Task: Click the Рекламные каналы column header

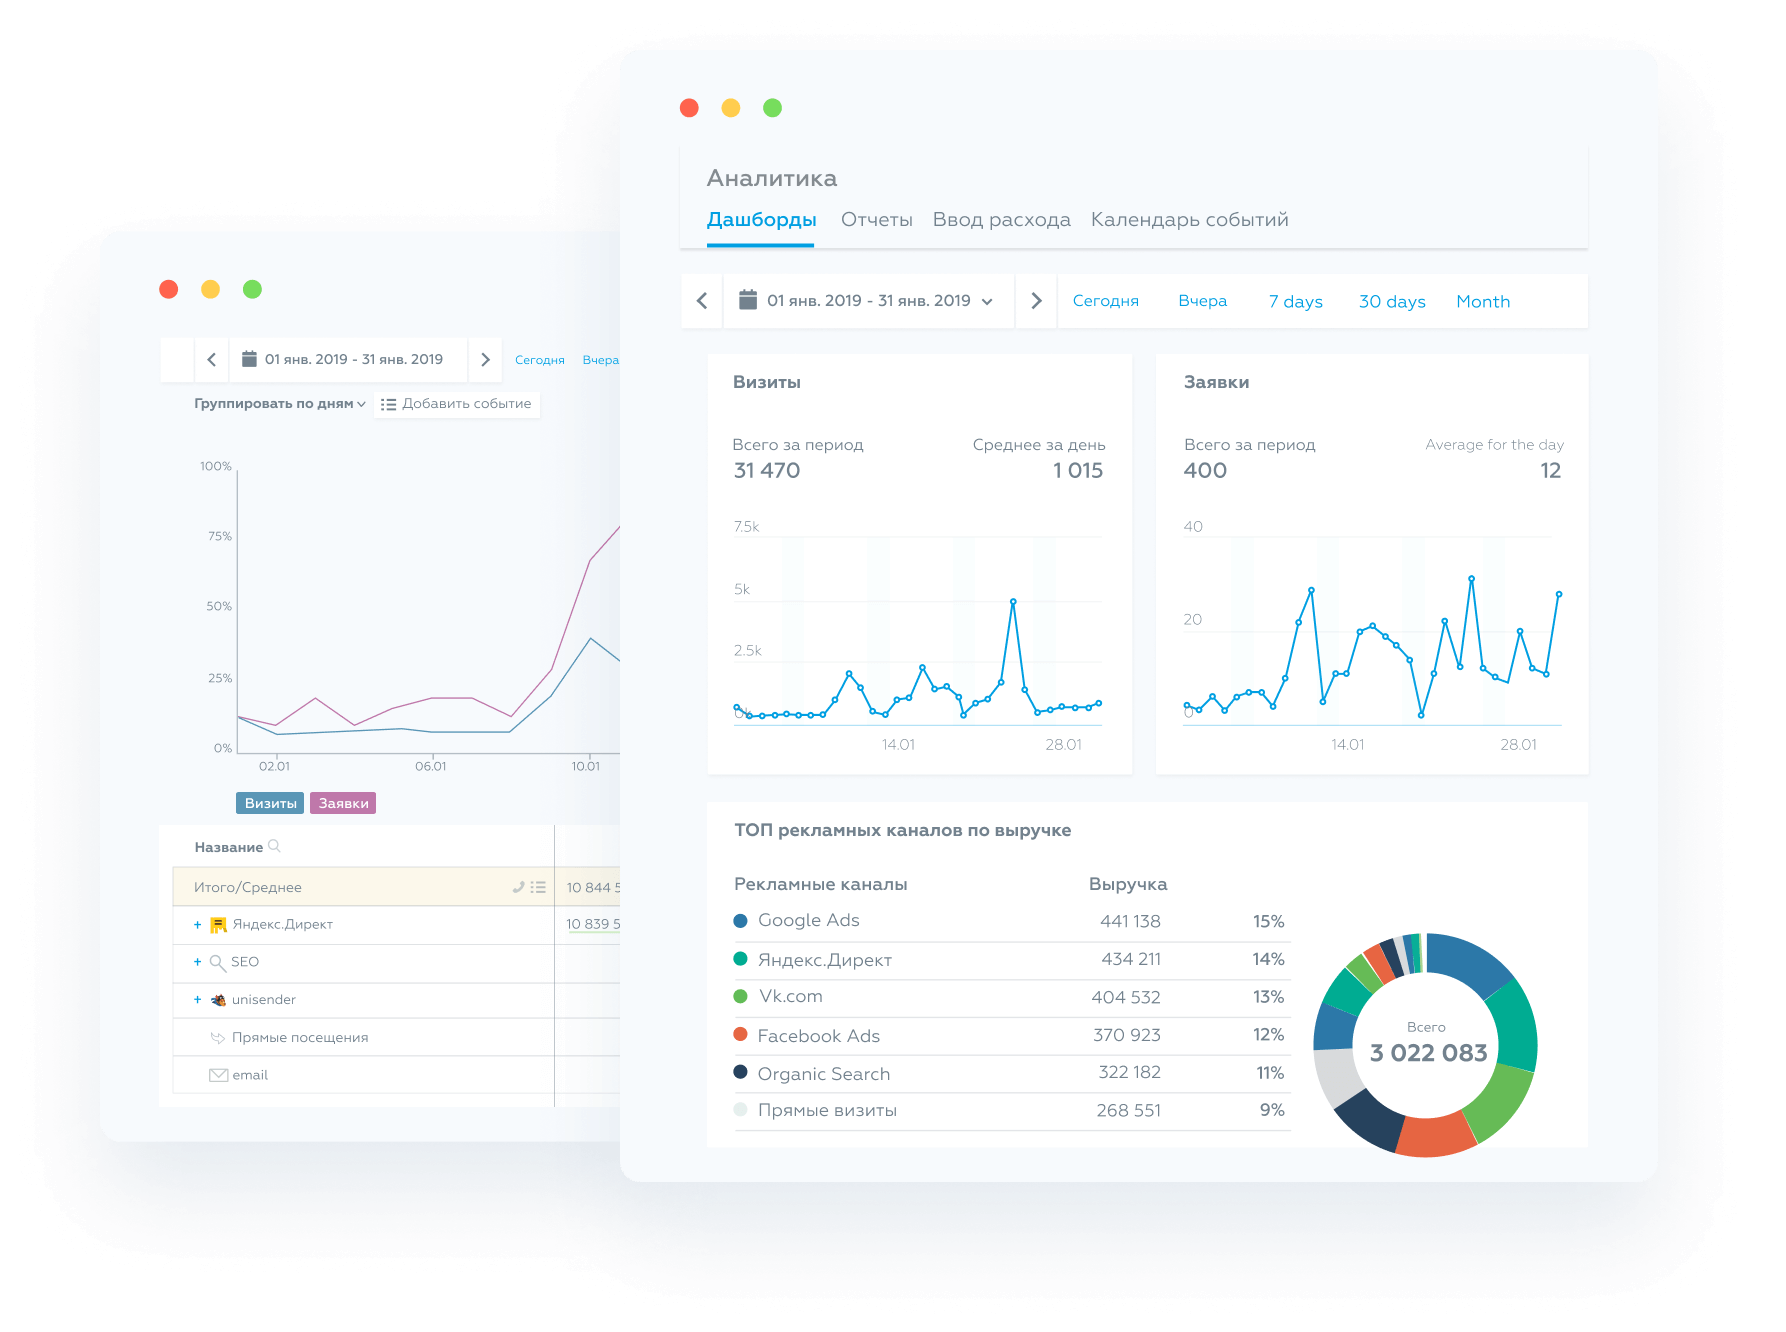Action: [x=820, y=884]
